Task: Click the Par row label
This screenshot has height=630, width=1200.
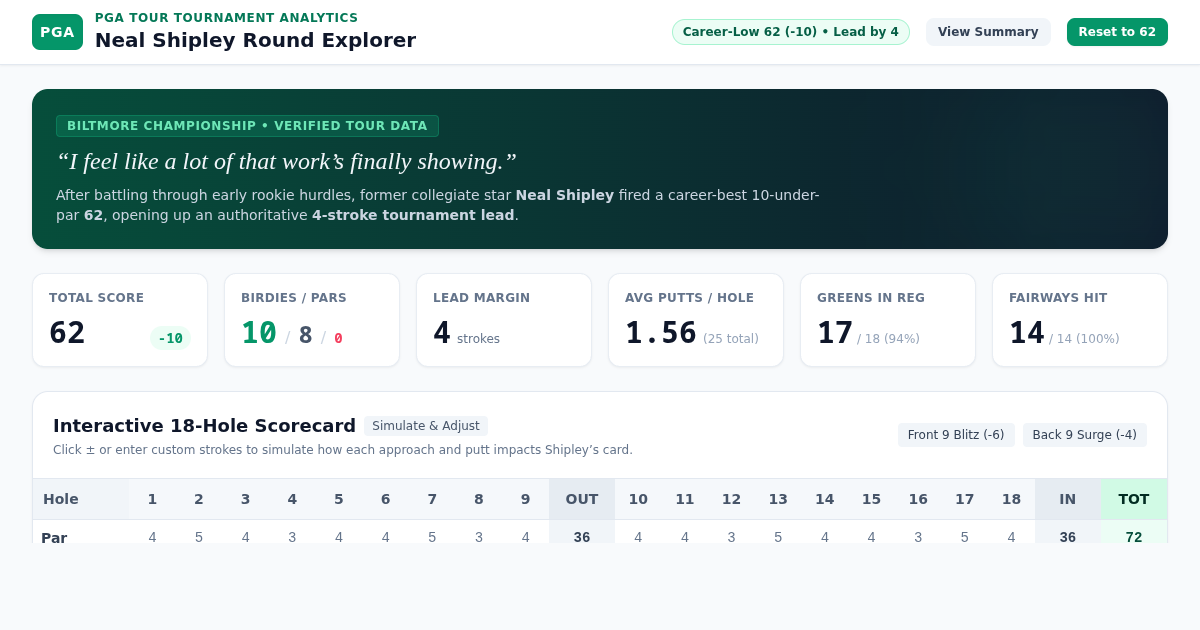Action: tap(54, 537)
